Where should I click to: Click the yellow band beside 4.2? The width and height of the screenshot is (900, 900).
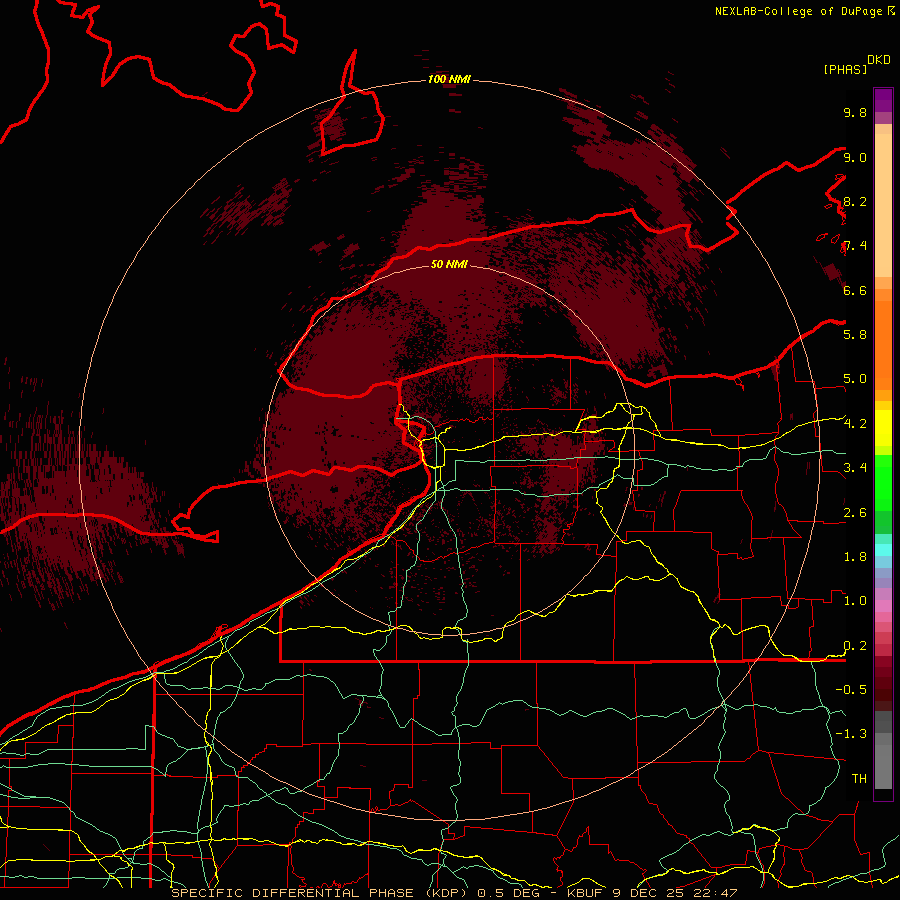tap(883, 428)
